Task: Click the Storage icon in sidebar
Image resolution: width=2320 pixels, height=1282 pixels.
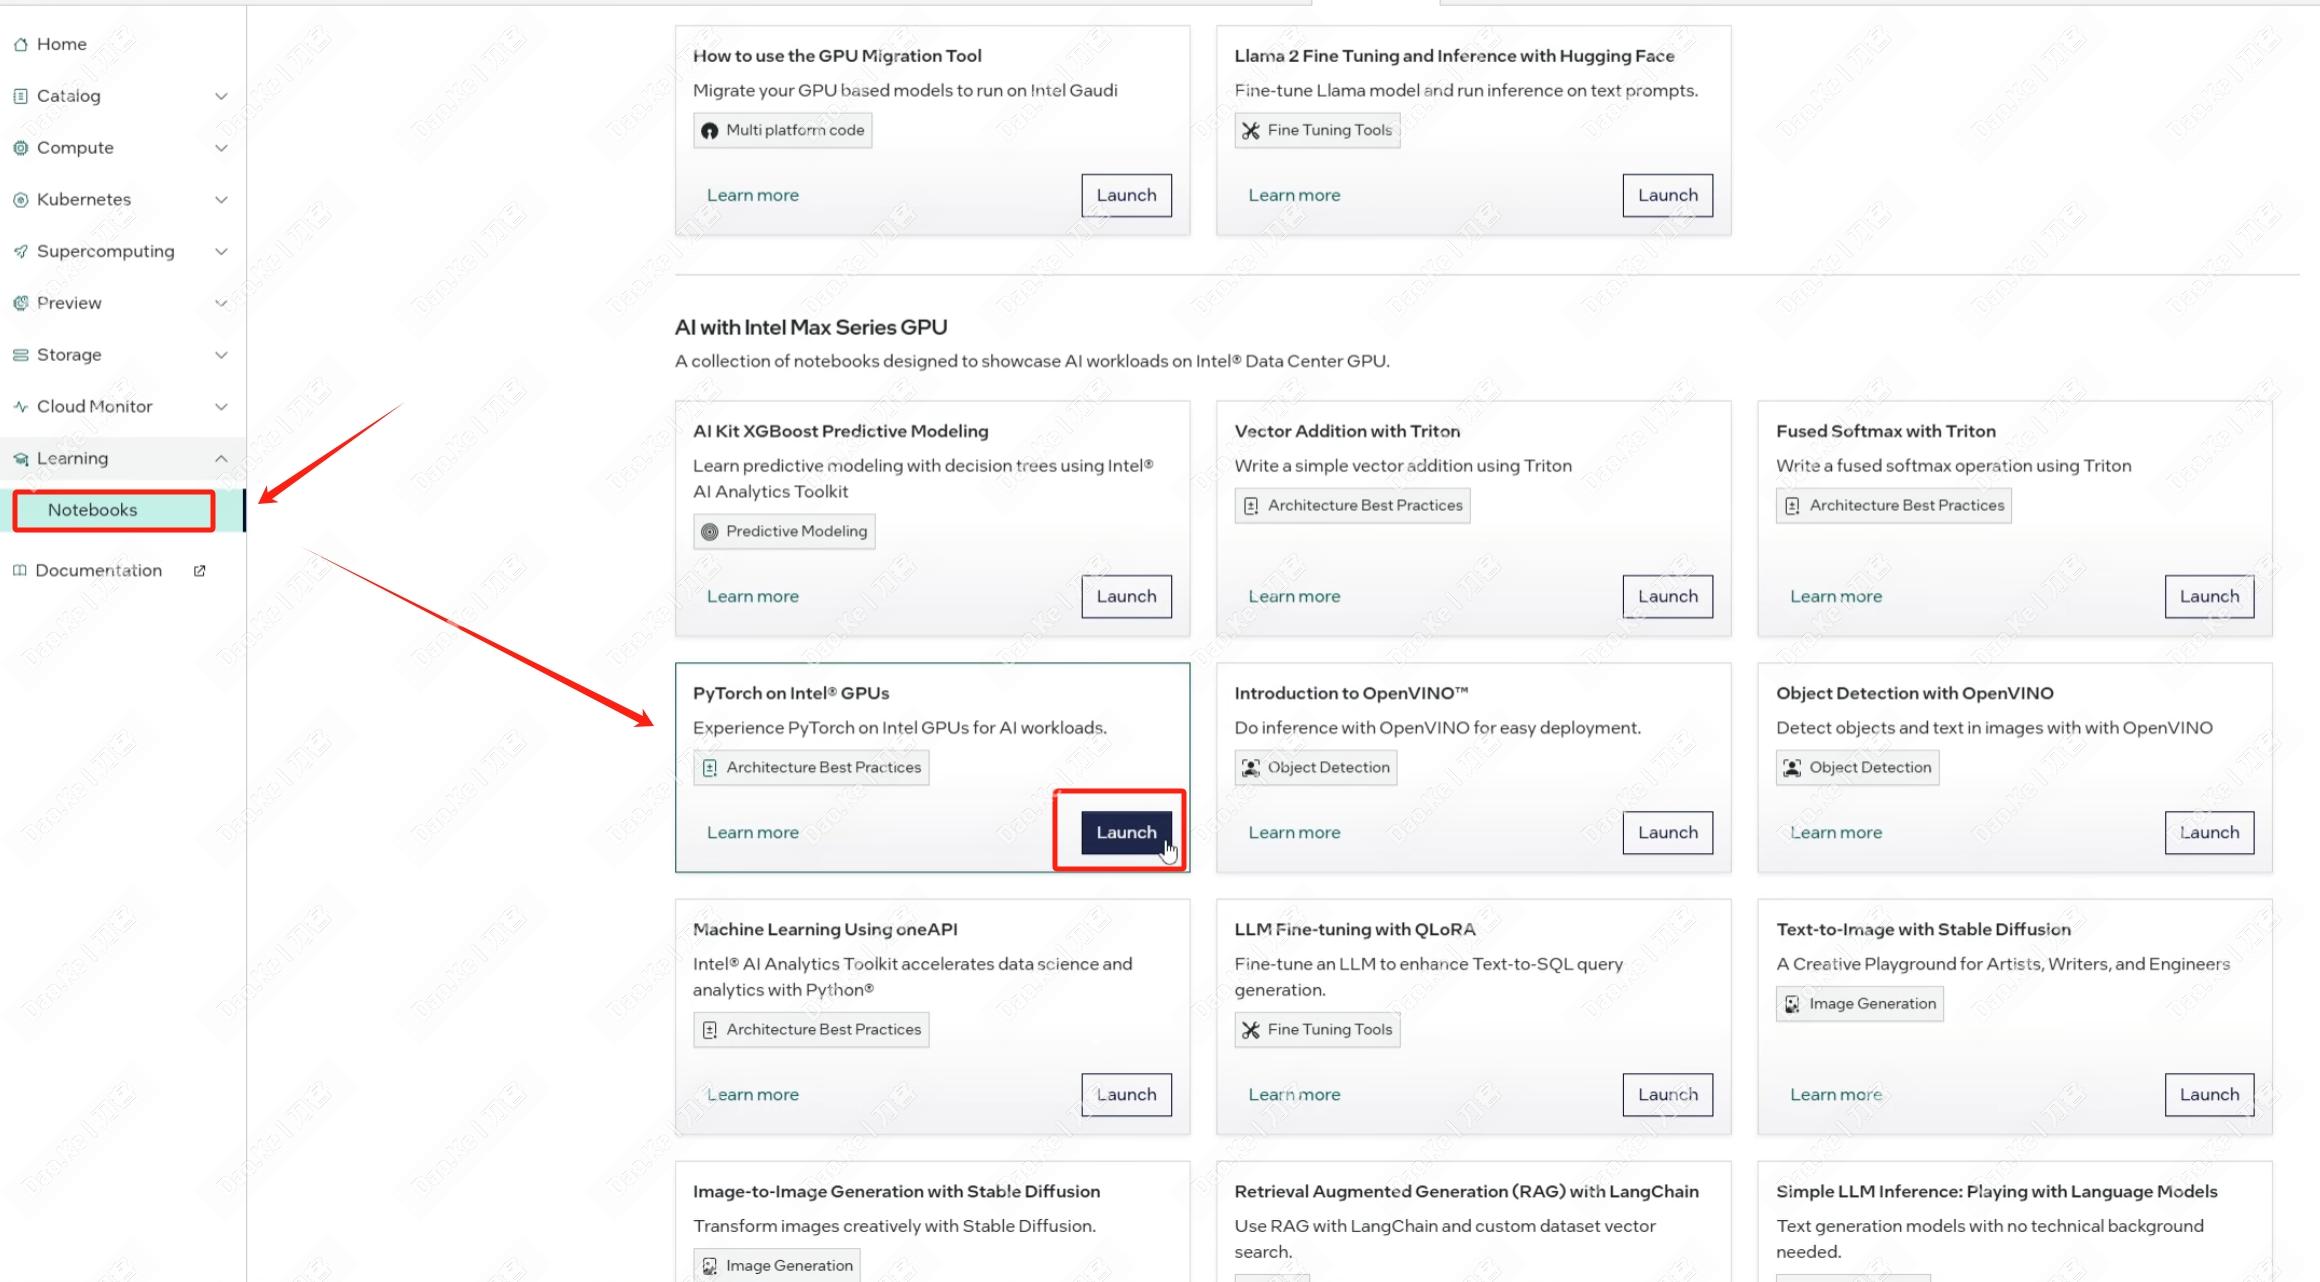Action: click(20, 355)
